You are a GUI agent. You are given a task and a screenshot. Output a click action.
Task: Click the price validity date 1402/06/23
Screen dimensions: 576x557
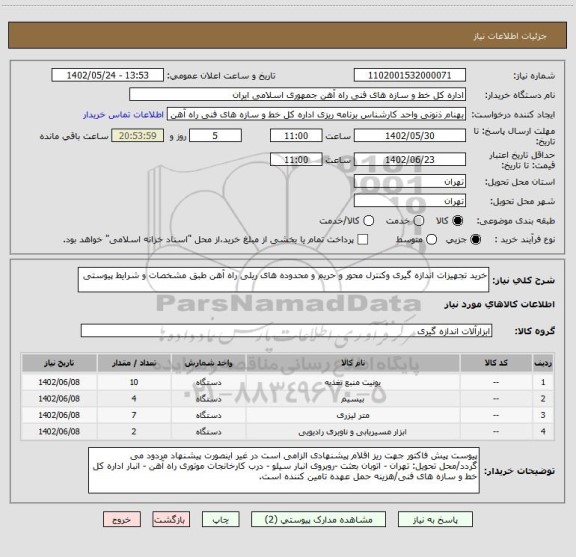410,159
